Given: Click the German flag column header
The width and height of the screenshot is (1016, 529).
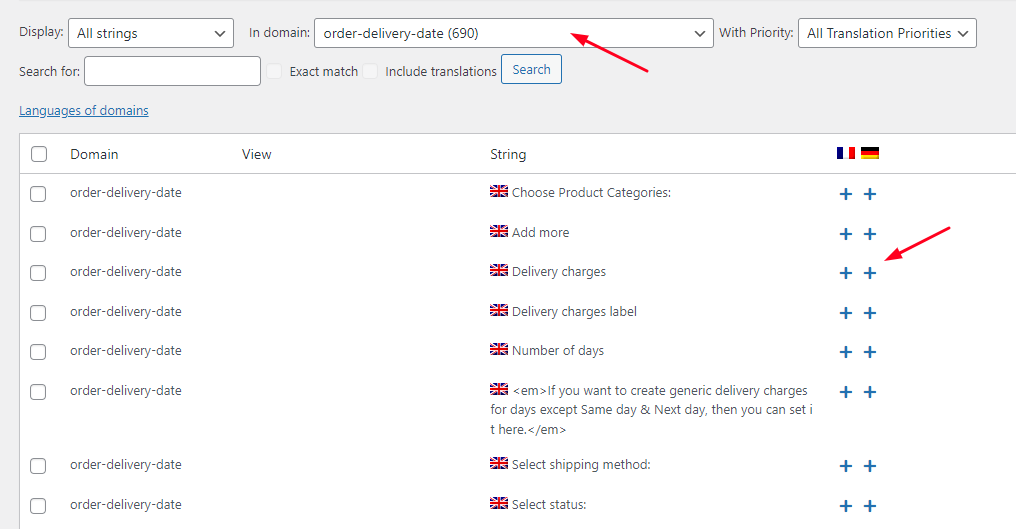Looking at the screenshot, I should (870, 153).
